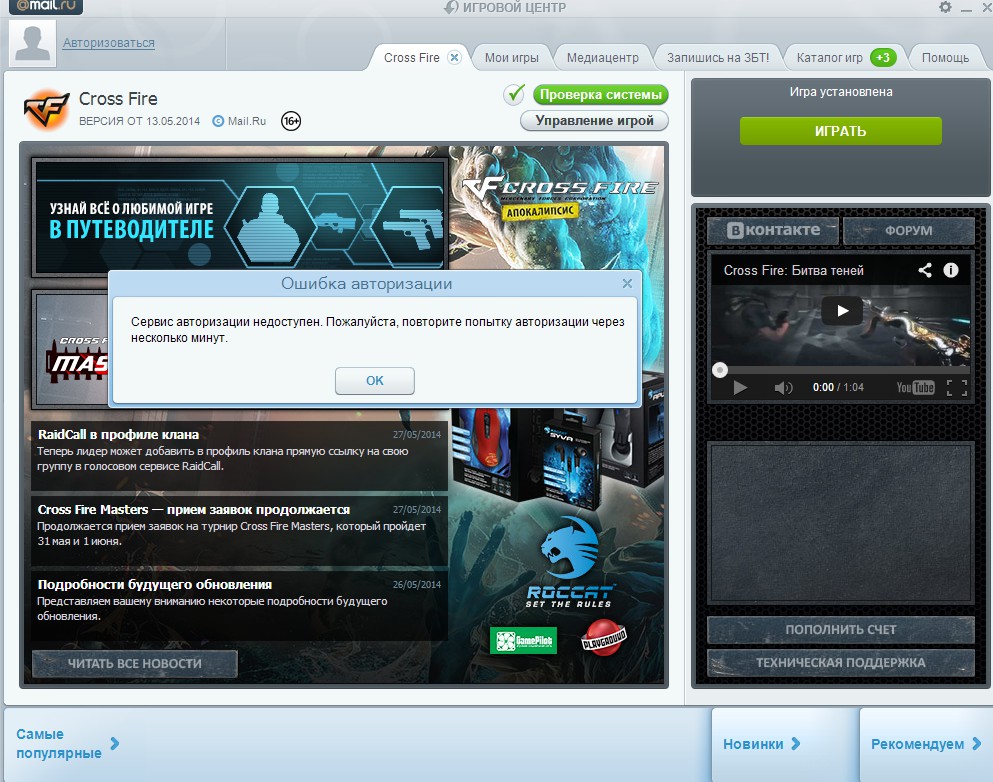Click the Cross Fire game logo icon
The height and width of the screenshot is (782, 993).
tap(46, 109)
